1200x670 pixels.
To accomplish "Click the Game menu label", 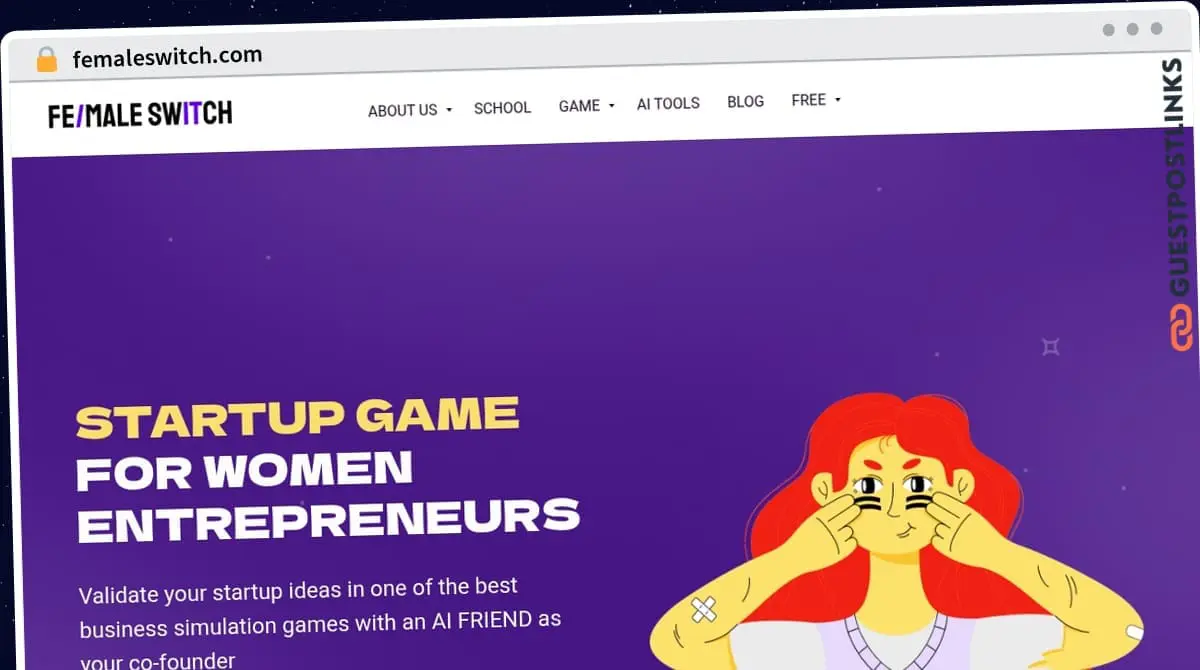I will coord(579,106).
